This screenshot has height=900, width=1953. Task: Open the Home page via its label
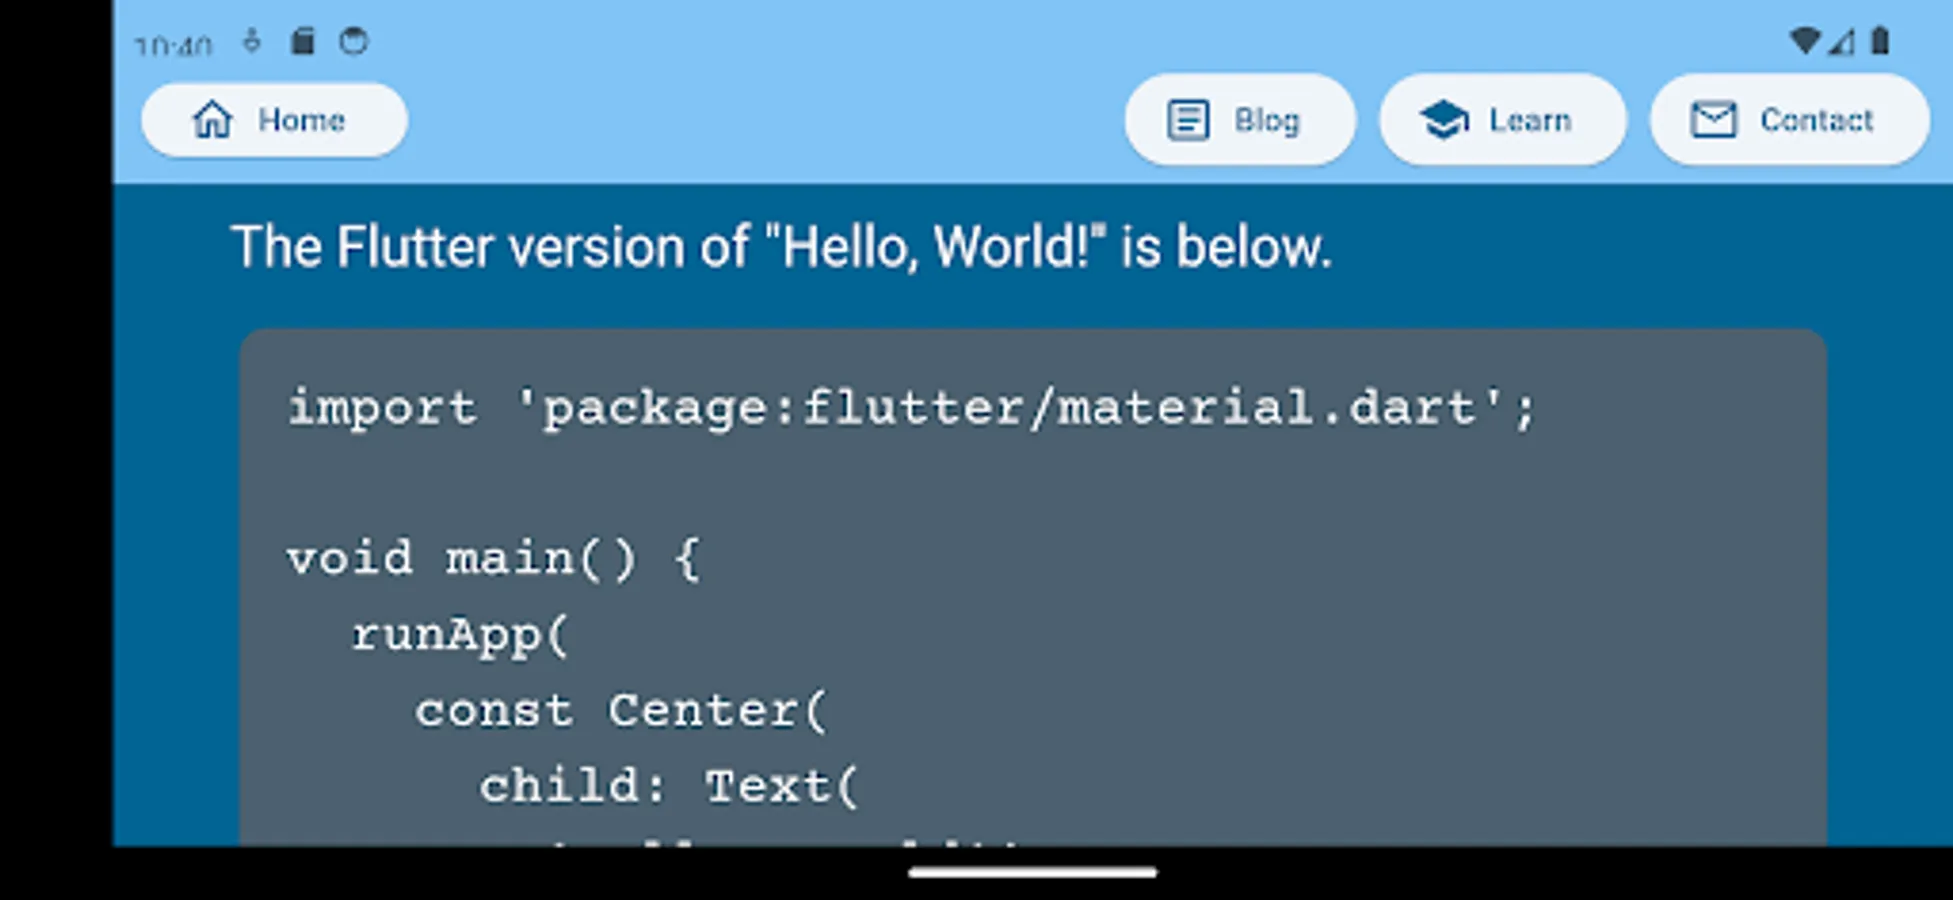coord(301,120)
